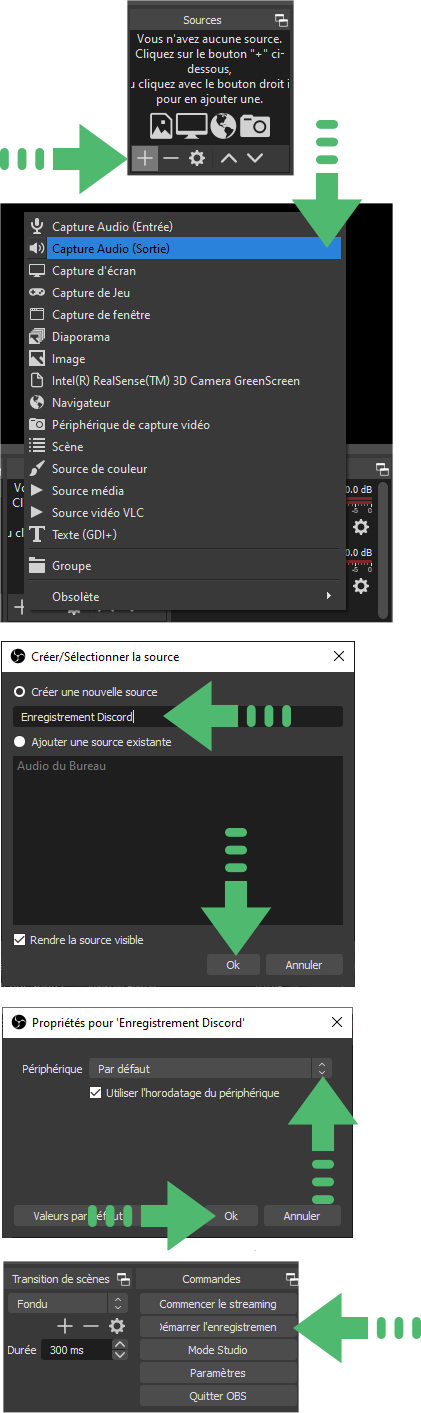Toggle Rendre la source visible checkbox
The height and width of the screenshot is (1413, 421).
(x=19, y=940)
